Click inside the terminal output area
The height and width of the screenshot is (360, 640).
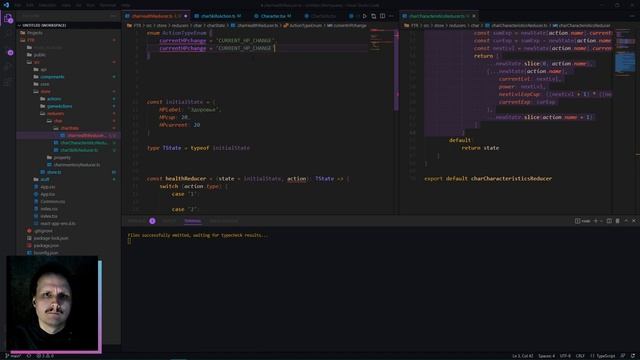coord(380,290)
